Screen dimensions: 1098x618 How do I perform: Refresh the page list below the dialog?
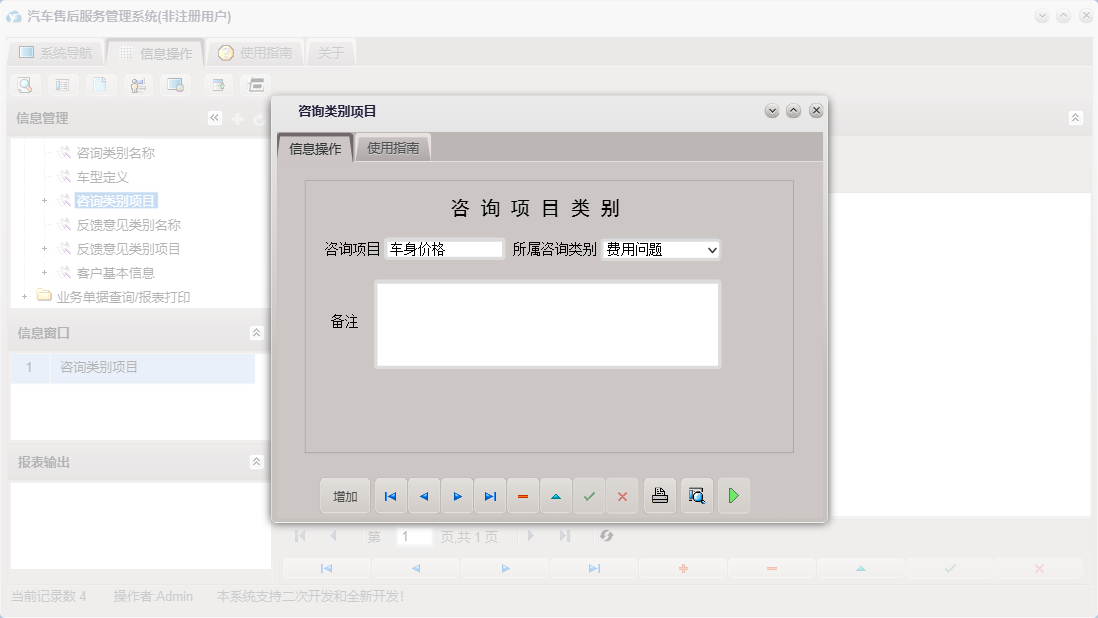pos(607,536)
